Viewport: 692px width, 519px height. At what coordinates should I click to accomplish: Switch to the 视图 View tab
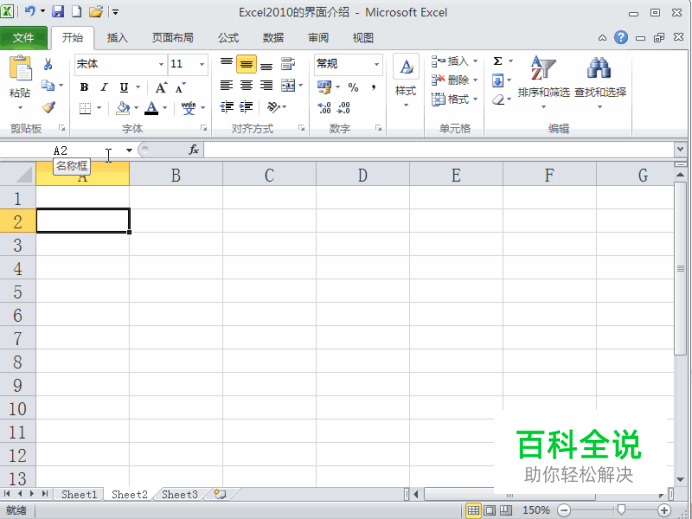(363, 38)
